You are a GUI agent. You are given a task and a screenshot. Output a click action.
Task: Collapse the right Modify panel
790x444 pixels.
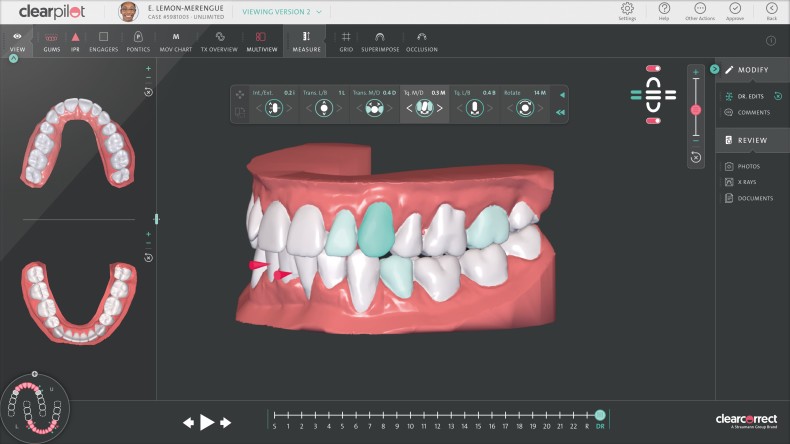click(x=714, y=69)
